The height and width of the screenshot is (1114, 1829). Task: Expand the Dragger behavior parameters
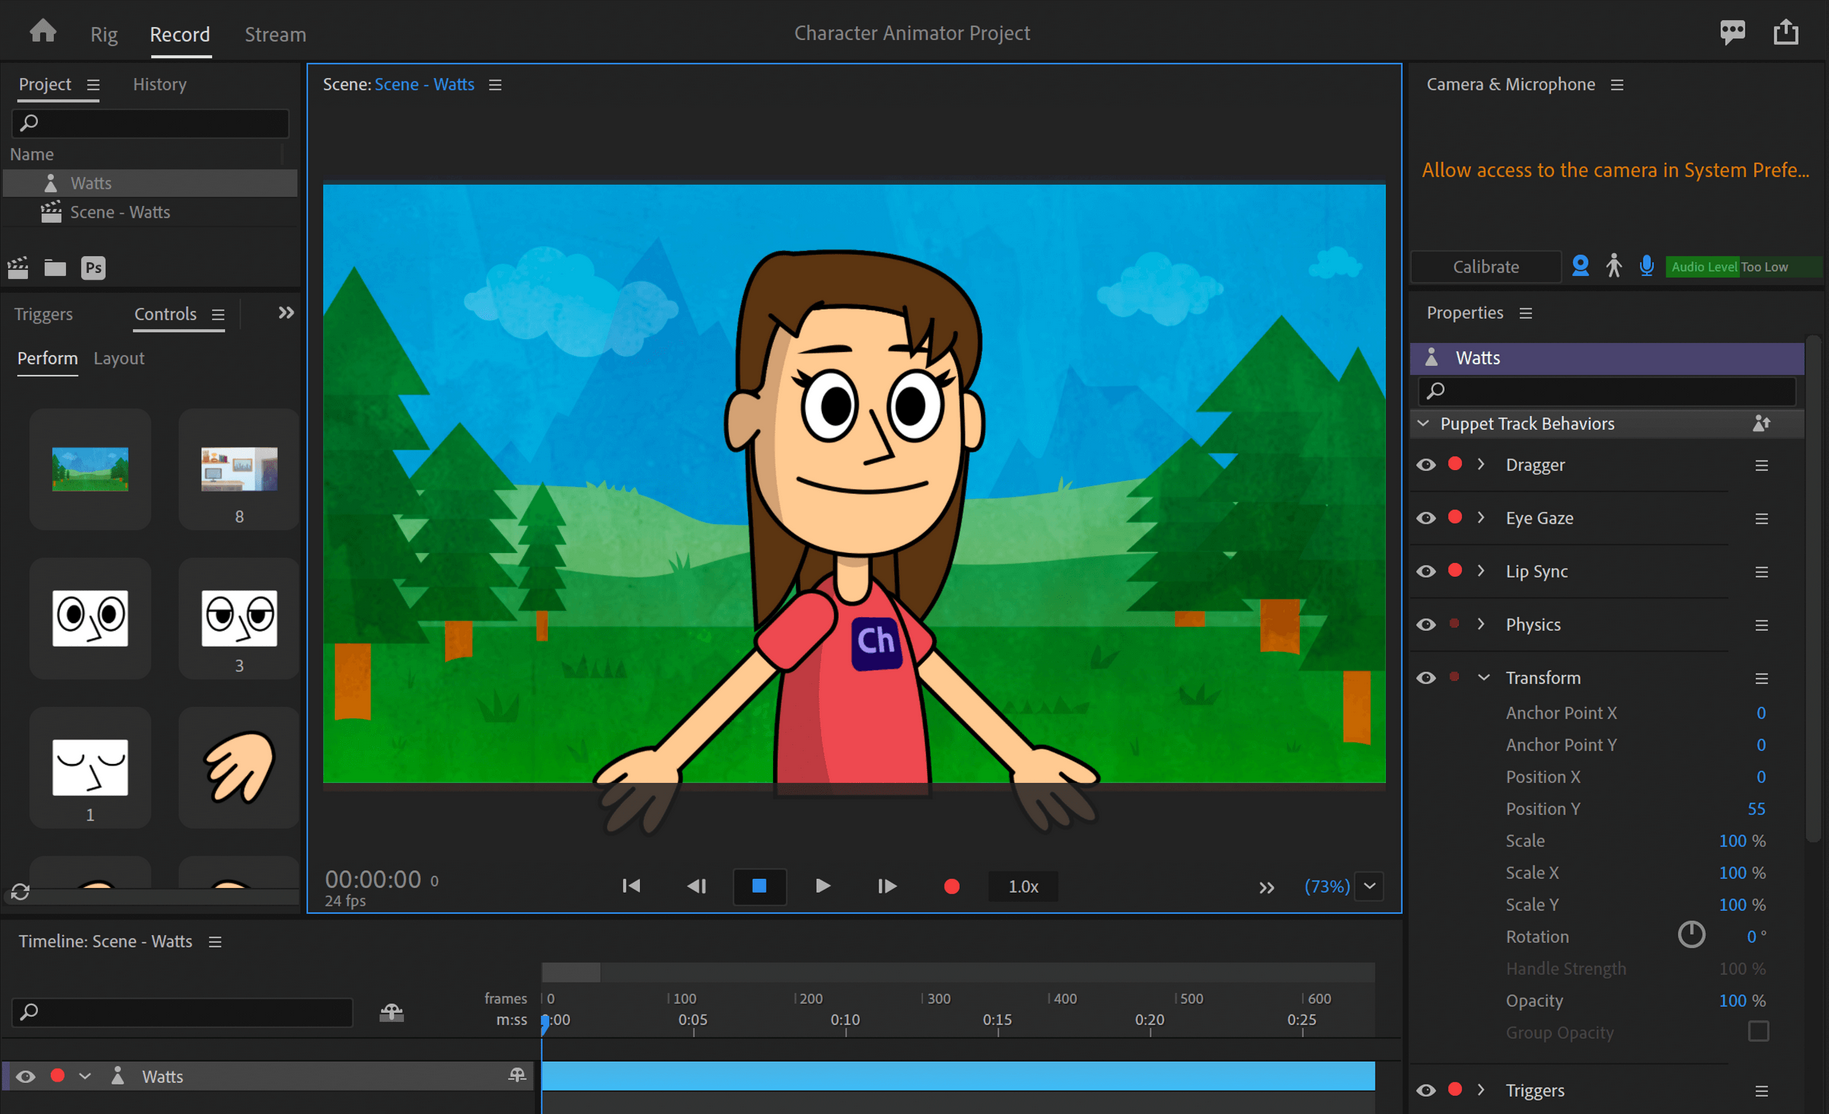pos(1481,464)
